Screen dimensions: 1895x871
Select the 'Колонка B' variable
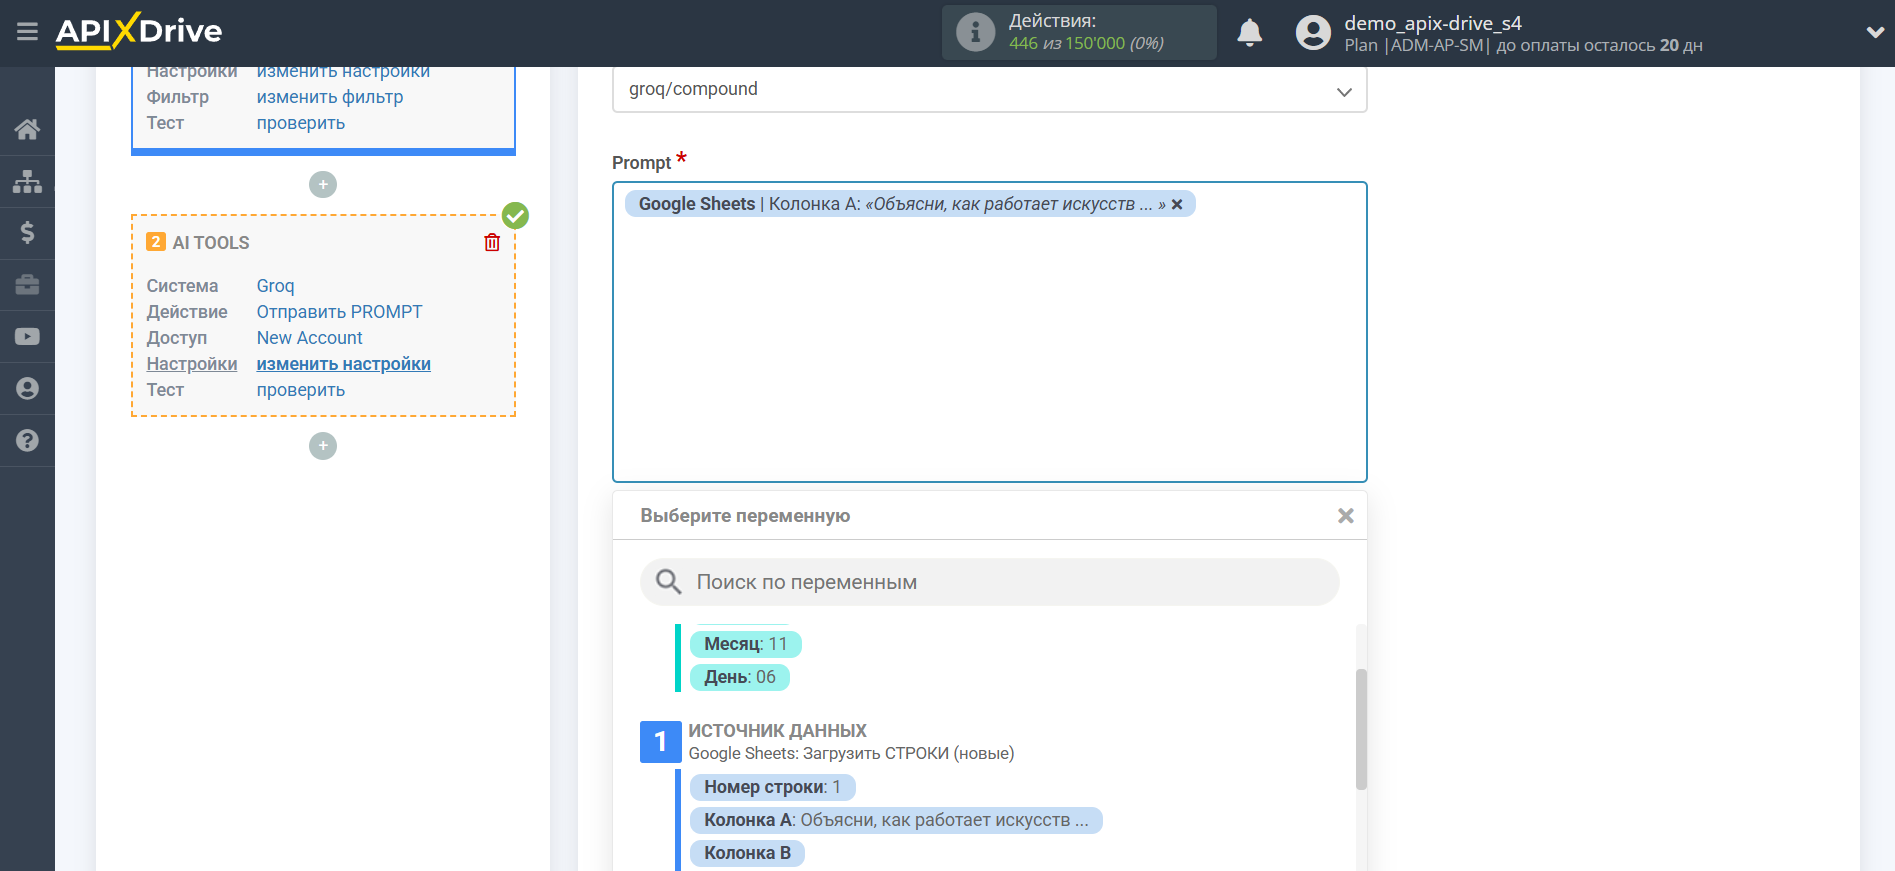(x=747, y=853)
